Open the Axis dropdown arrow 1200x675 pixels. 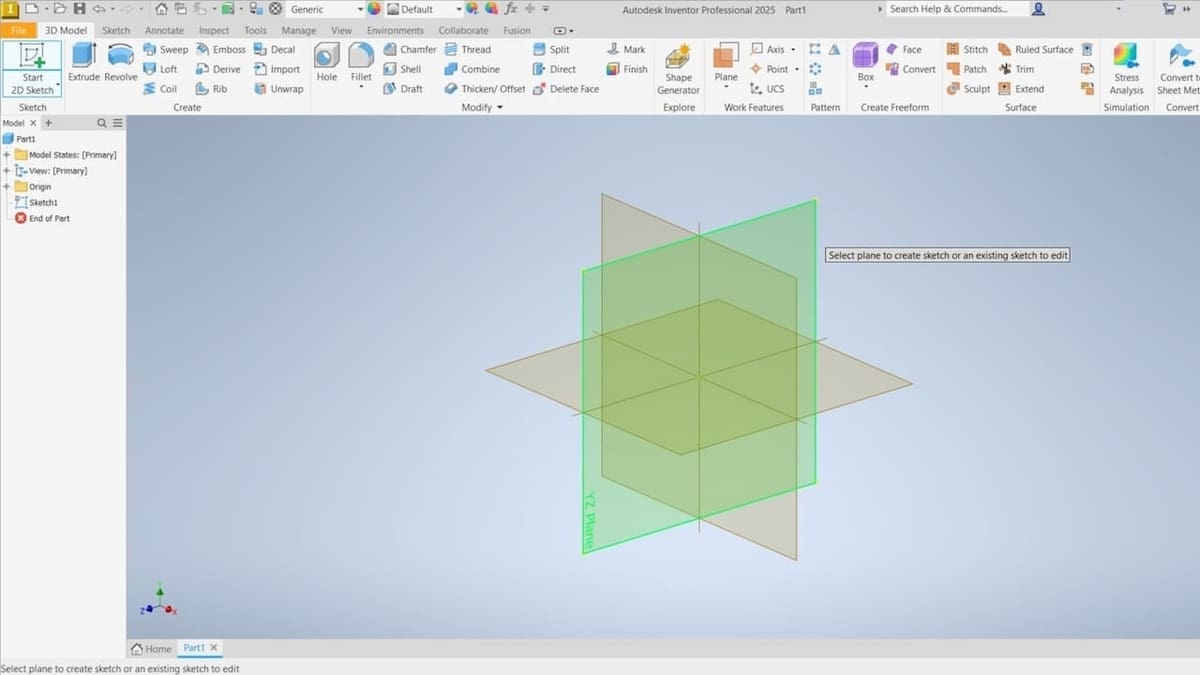793,49
